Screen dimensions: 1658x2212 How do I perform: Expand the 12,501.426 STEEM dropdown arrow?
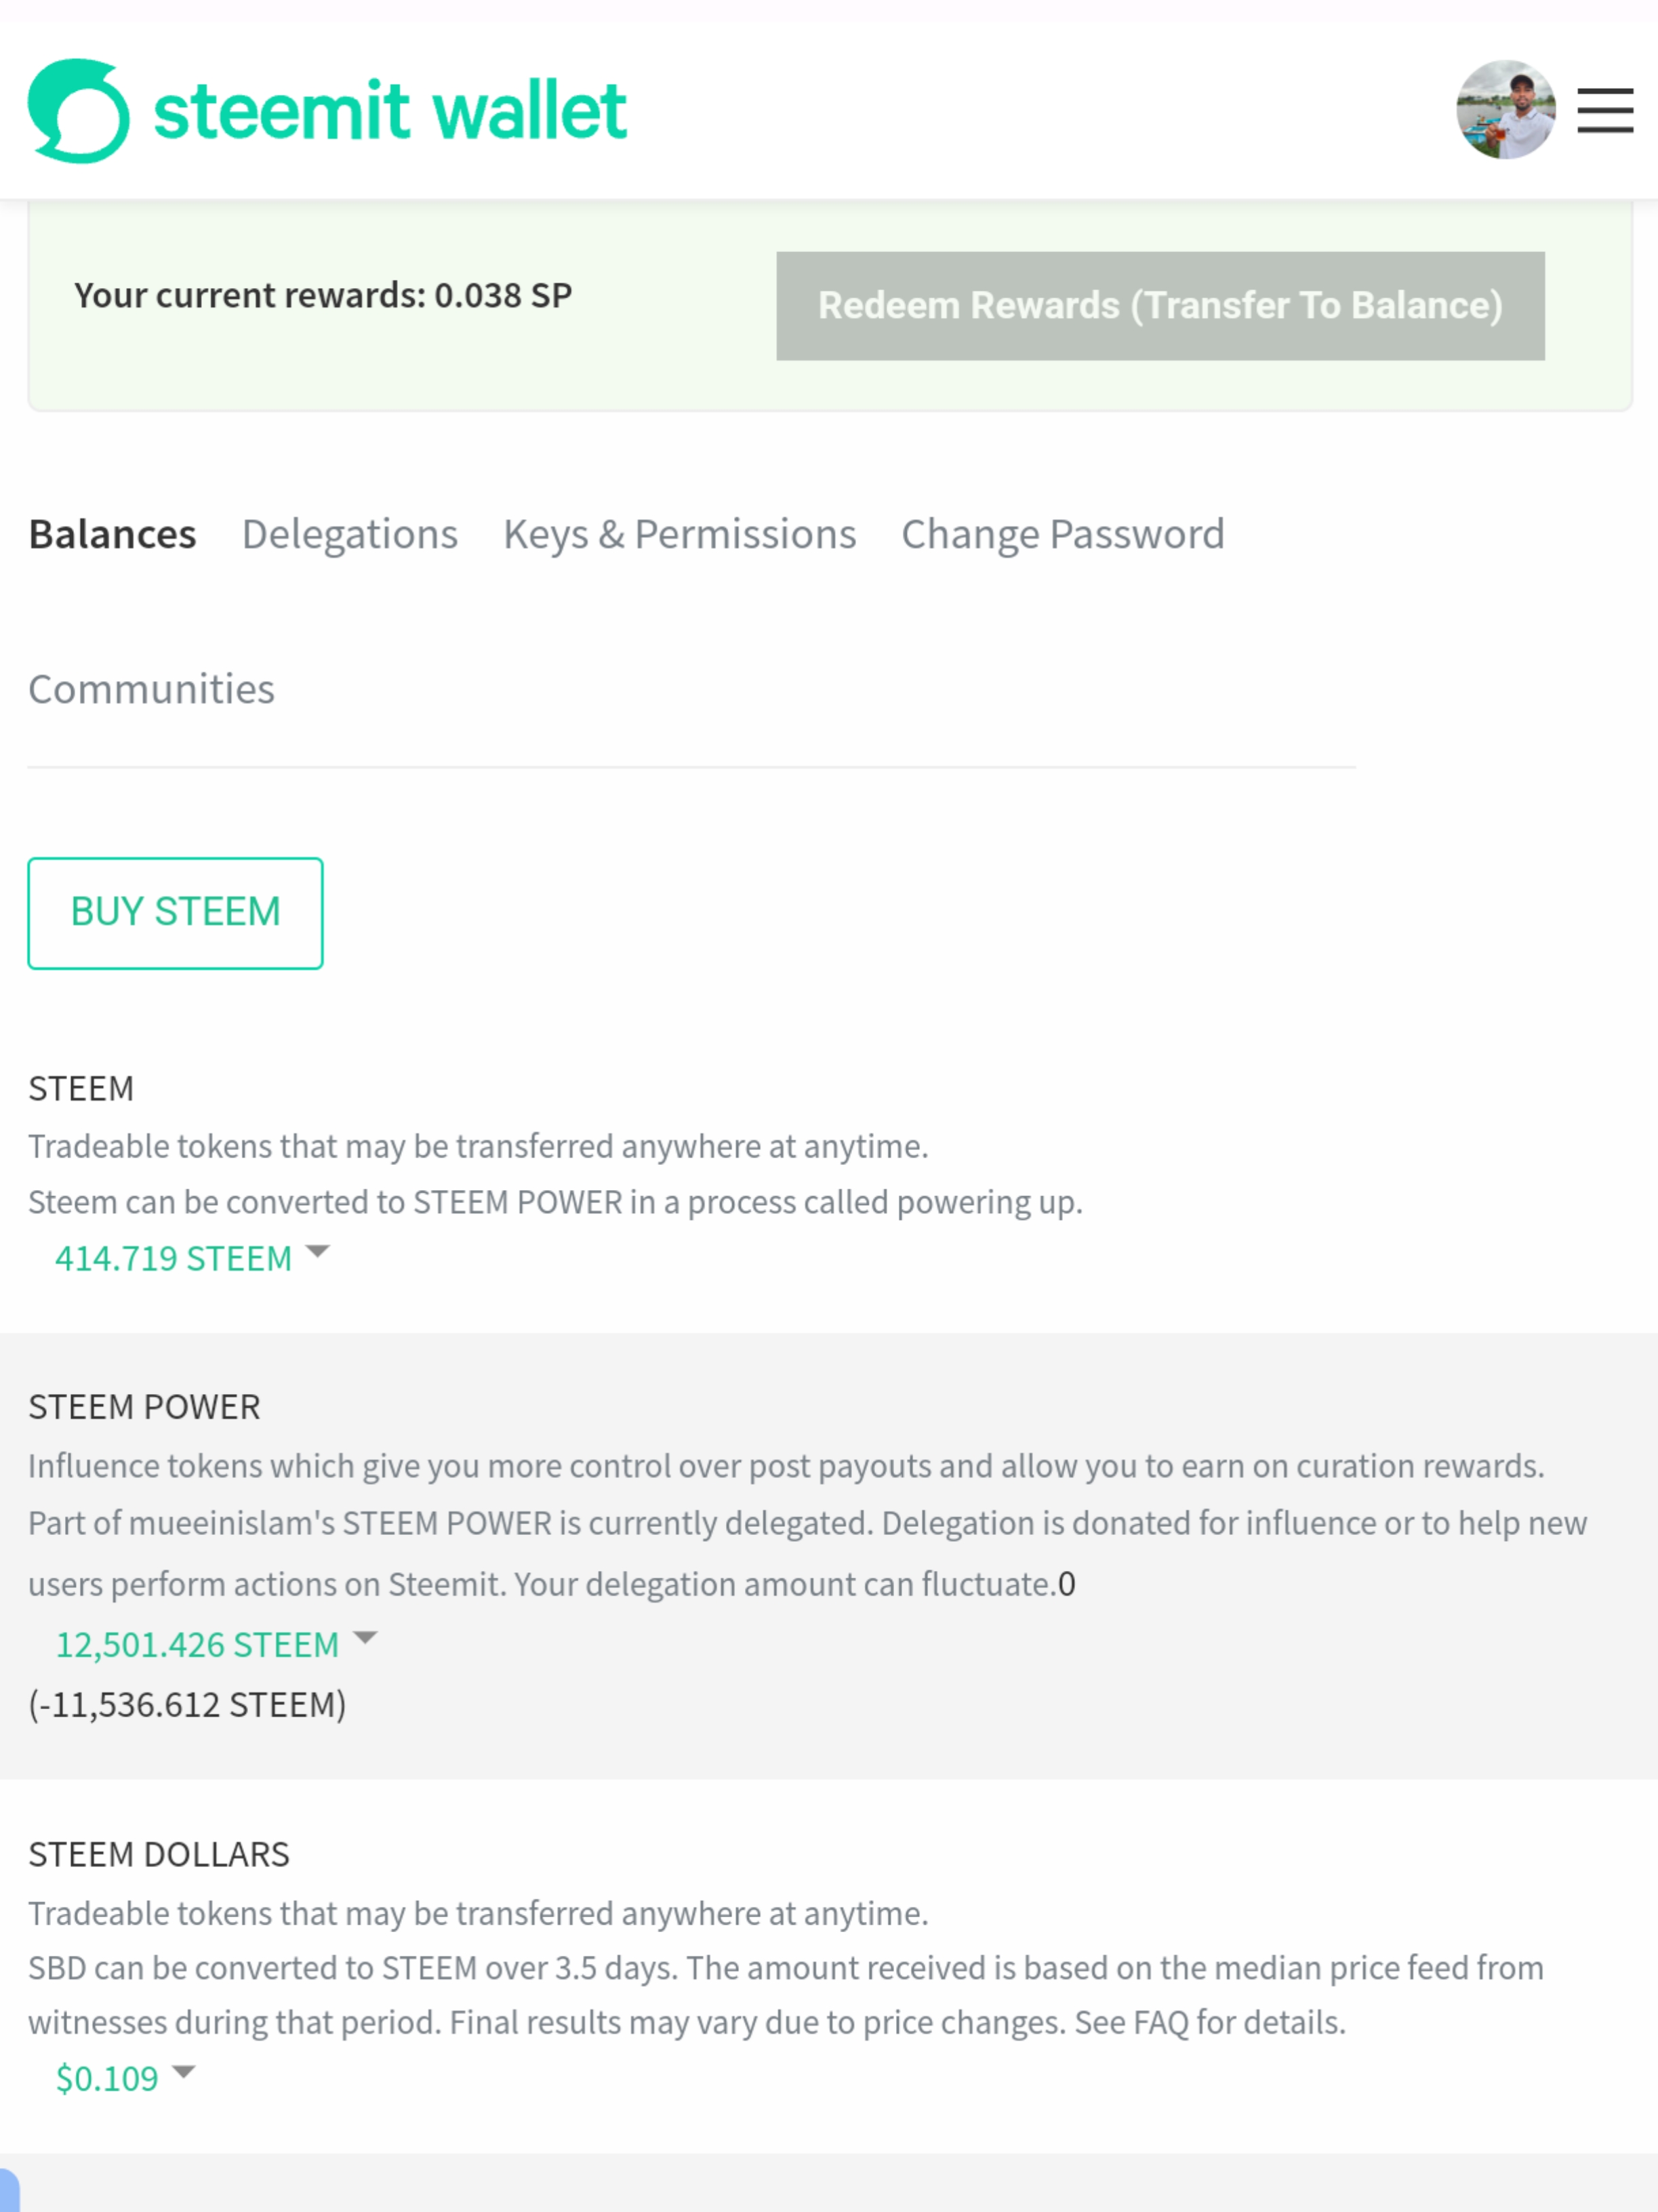pyautogui.click(x=365, y=1638)
